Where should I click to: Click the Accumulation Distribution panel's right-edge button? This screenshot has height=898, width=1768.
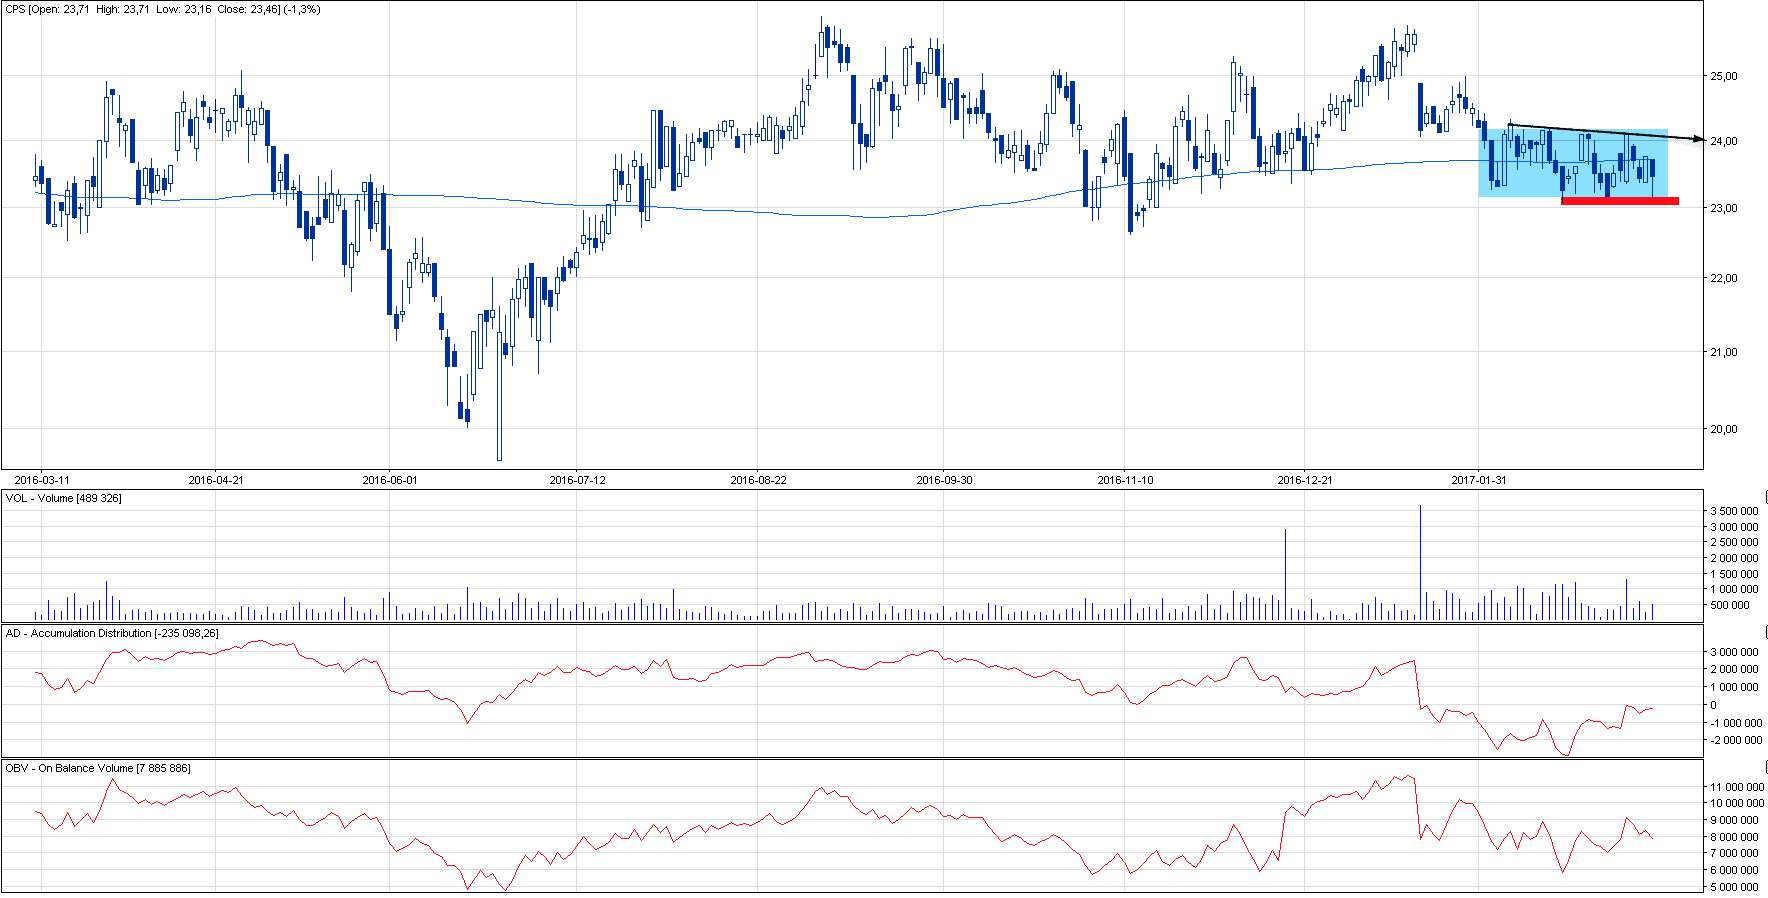tap(1764, 632)
